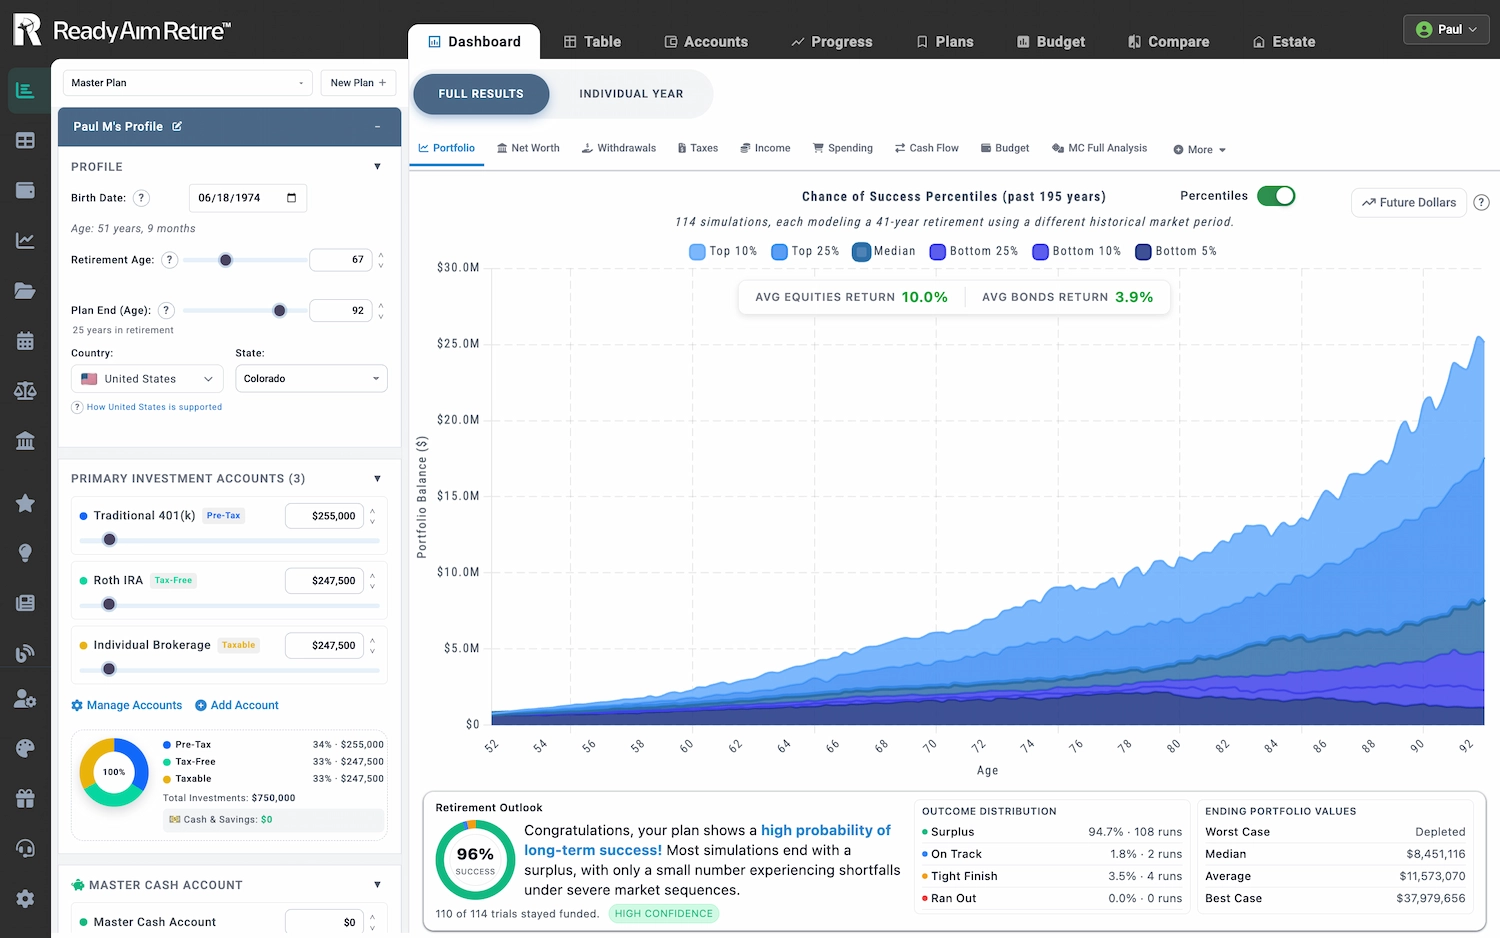Click the balance scale icon in sidebar
Screen dimensions: 1500x938
pos(25,390)
